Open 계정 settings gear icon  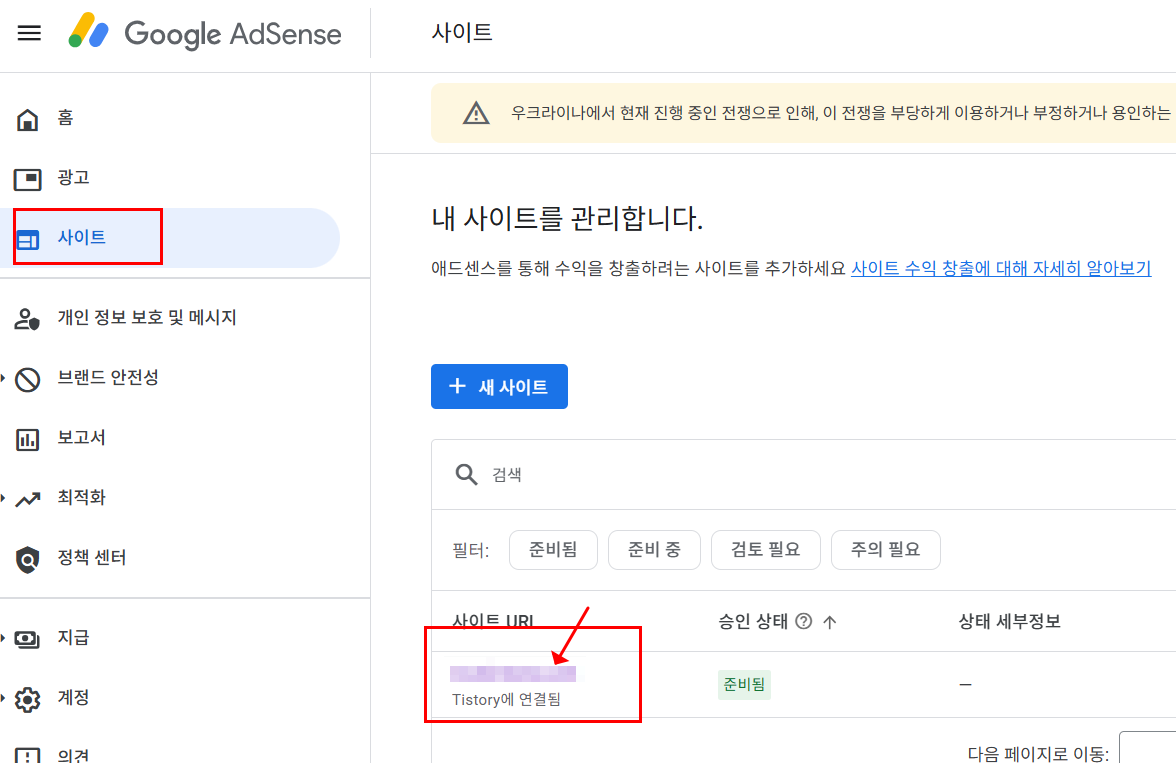pos(29,697)
